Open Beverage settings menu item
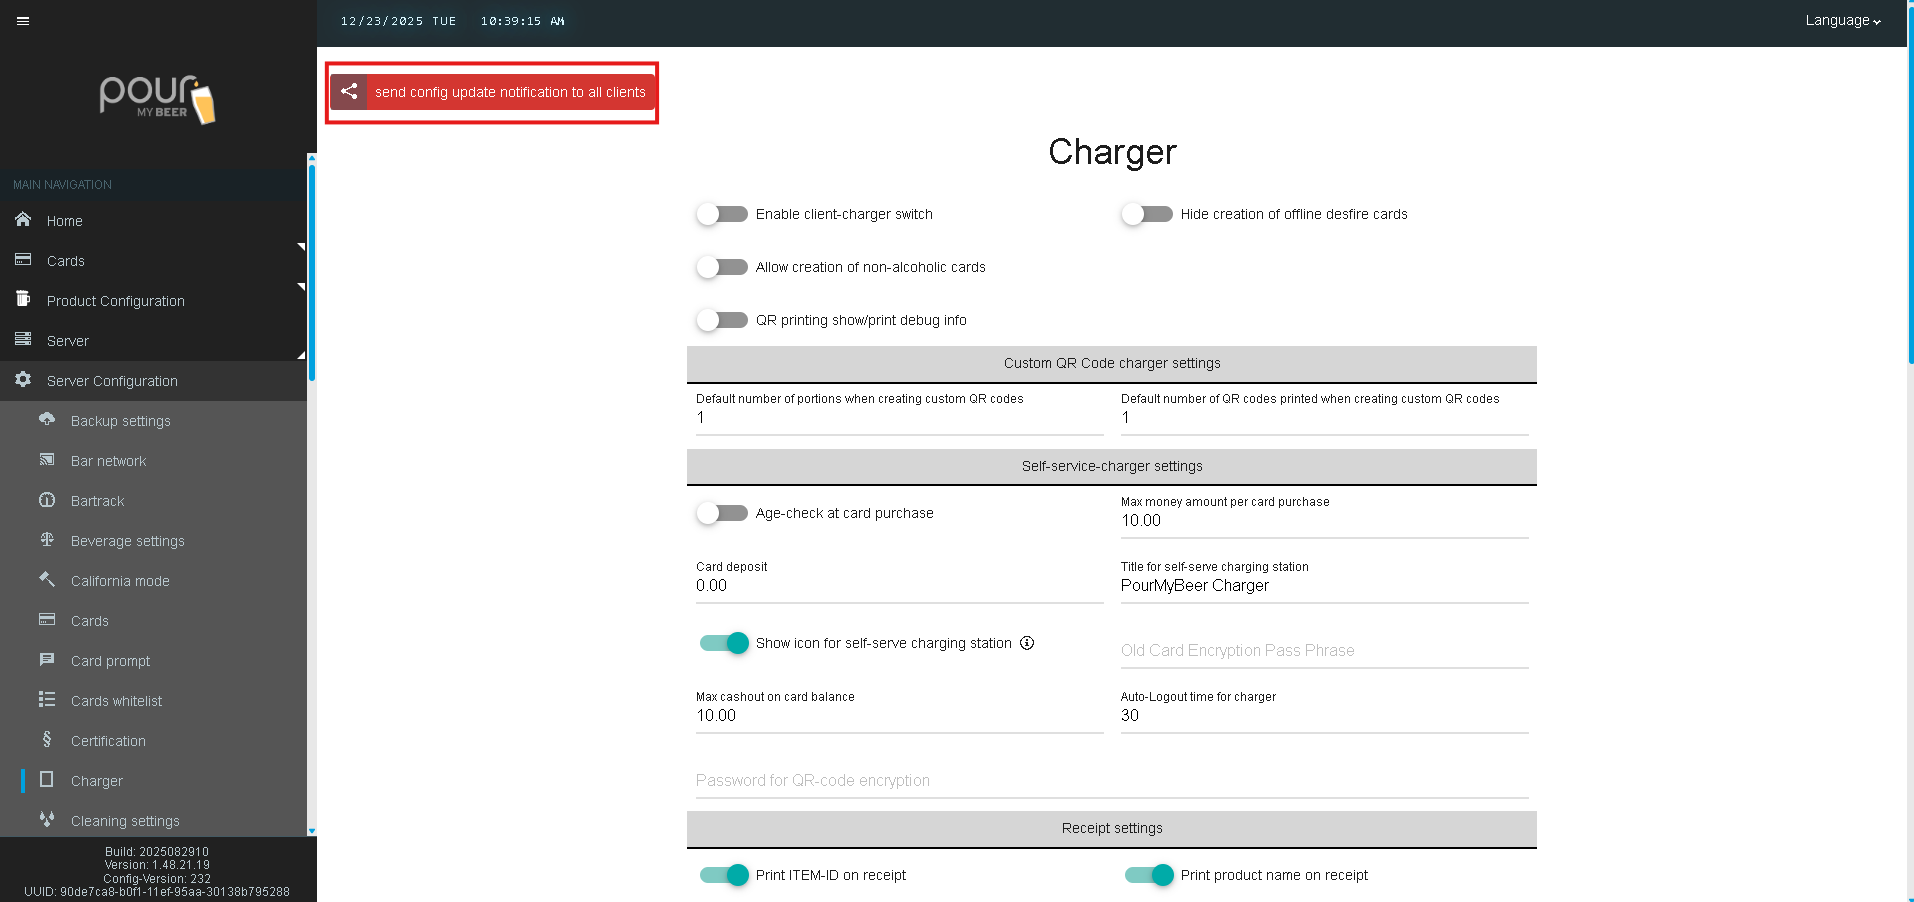 [128, 541]
